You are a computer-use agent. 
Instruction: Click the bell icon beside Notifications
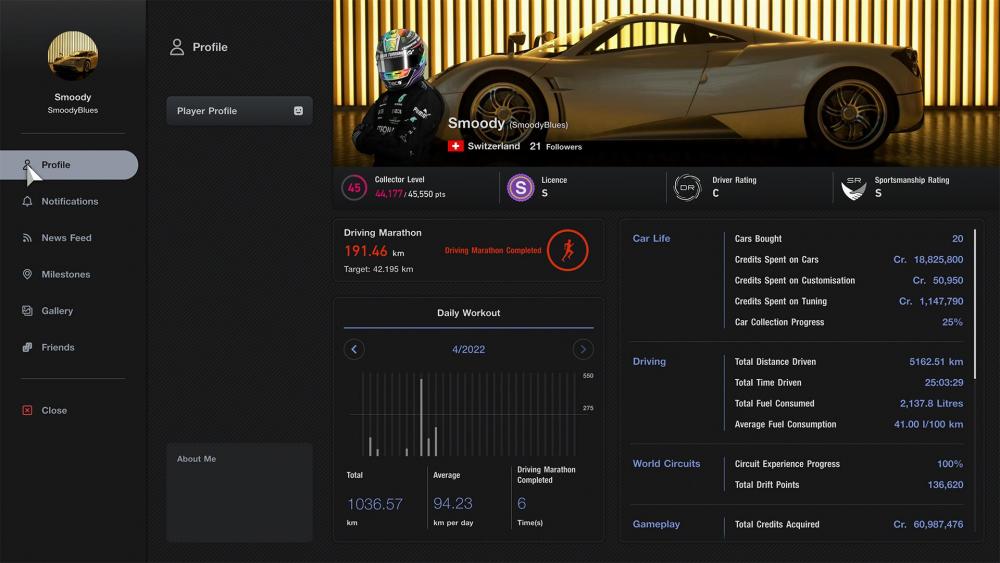click(x=27, y=202)
